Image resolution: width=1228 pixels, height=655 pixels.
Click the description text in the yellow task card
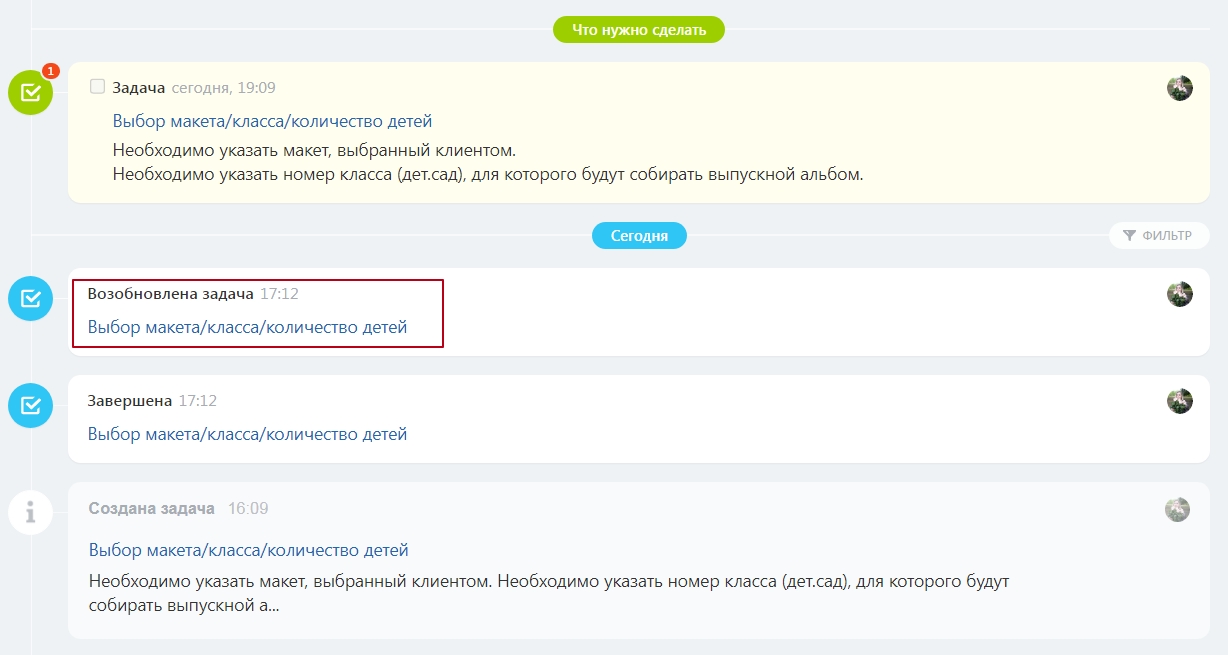(486, 163)
